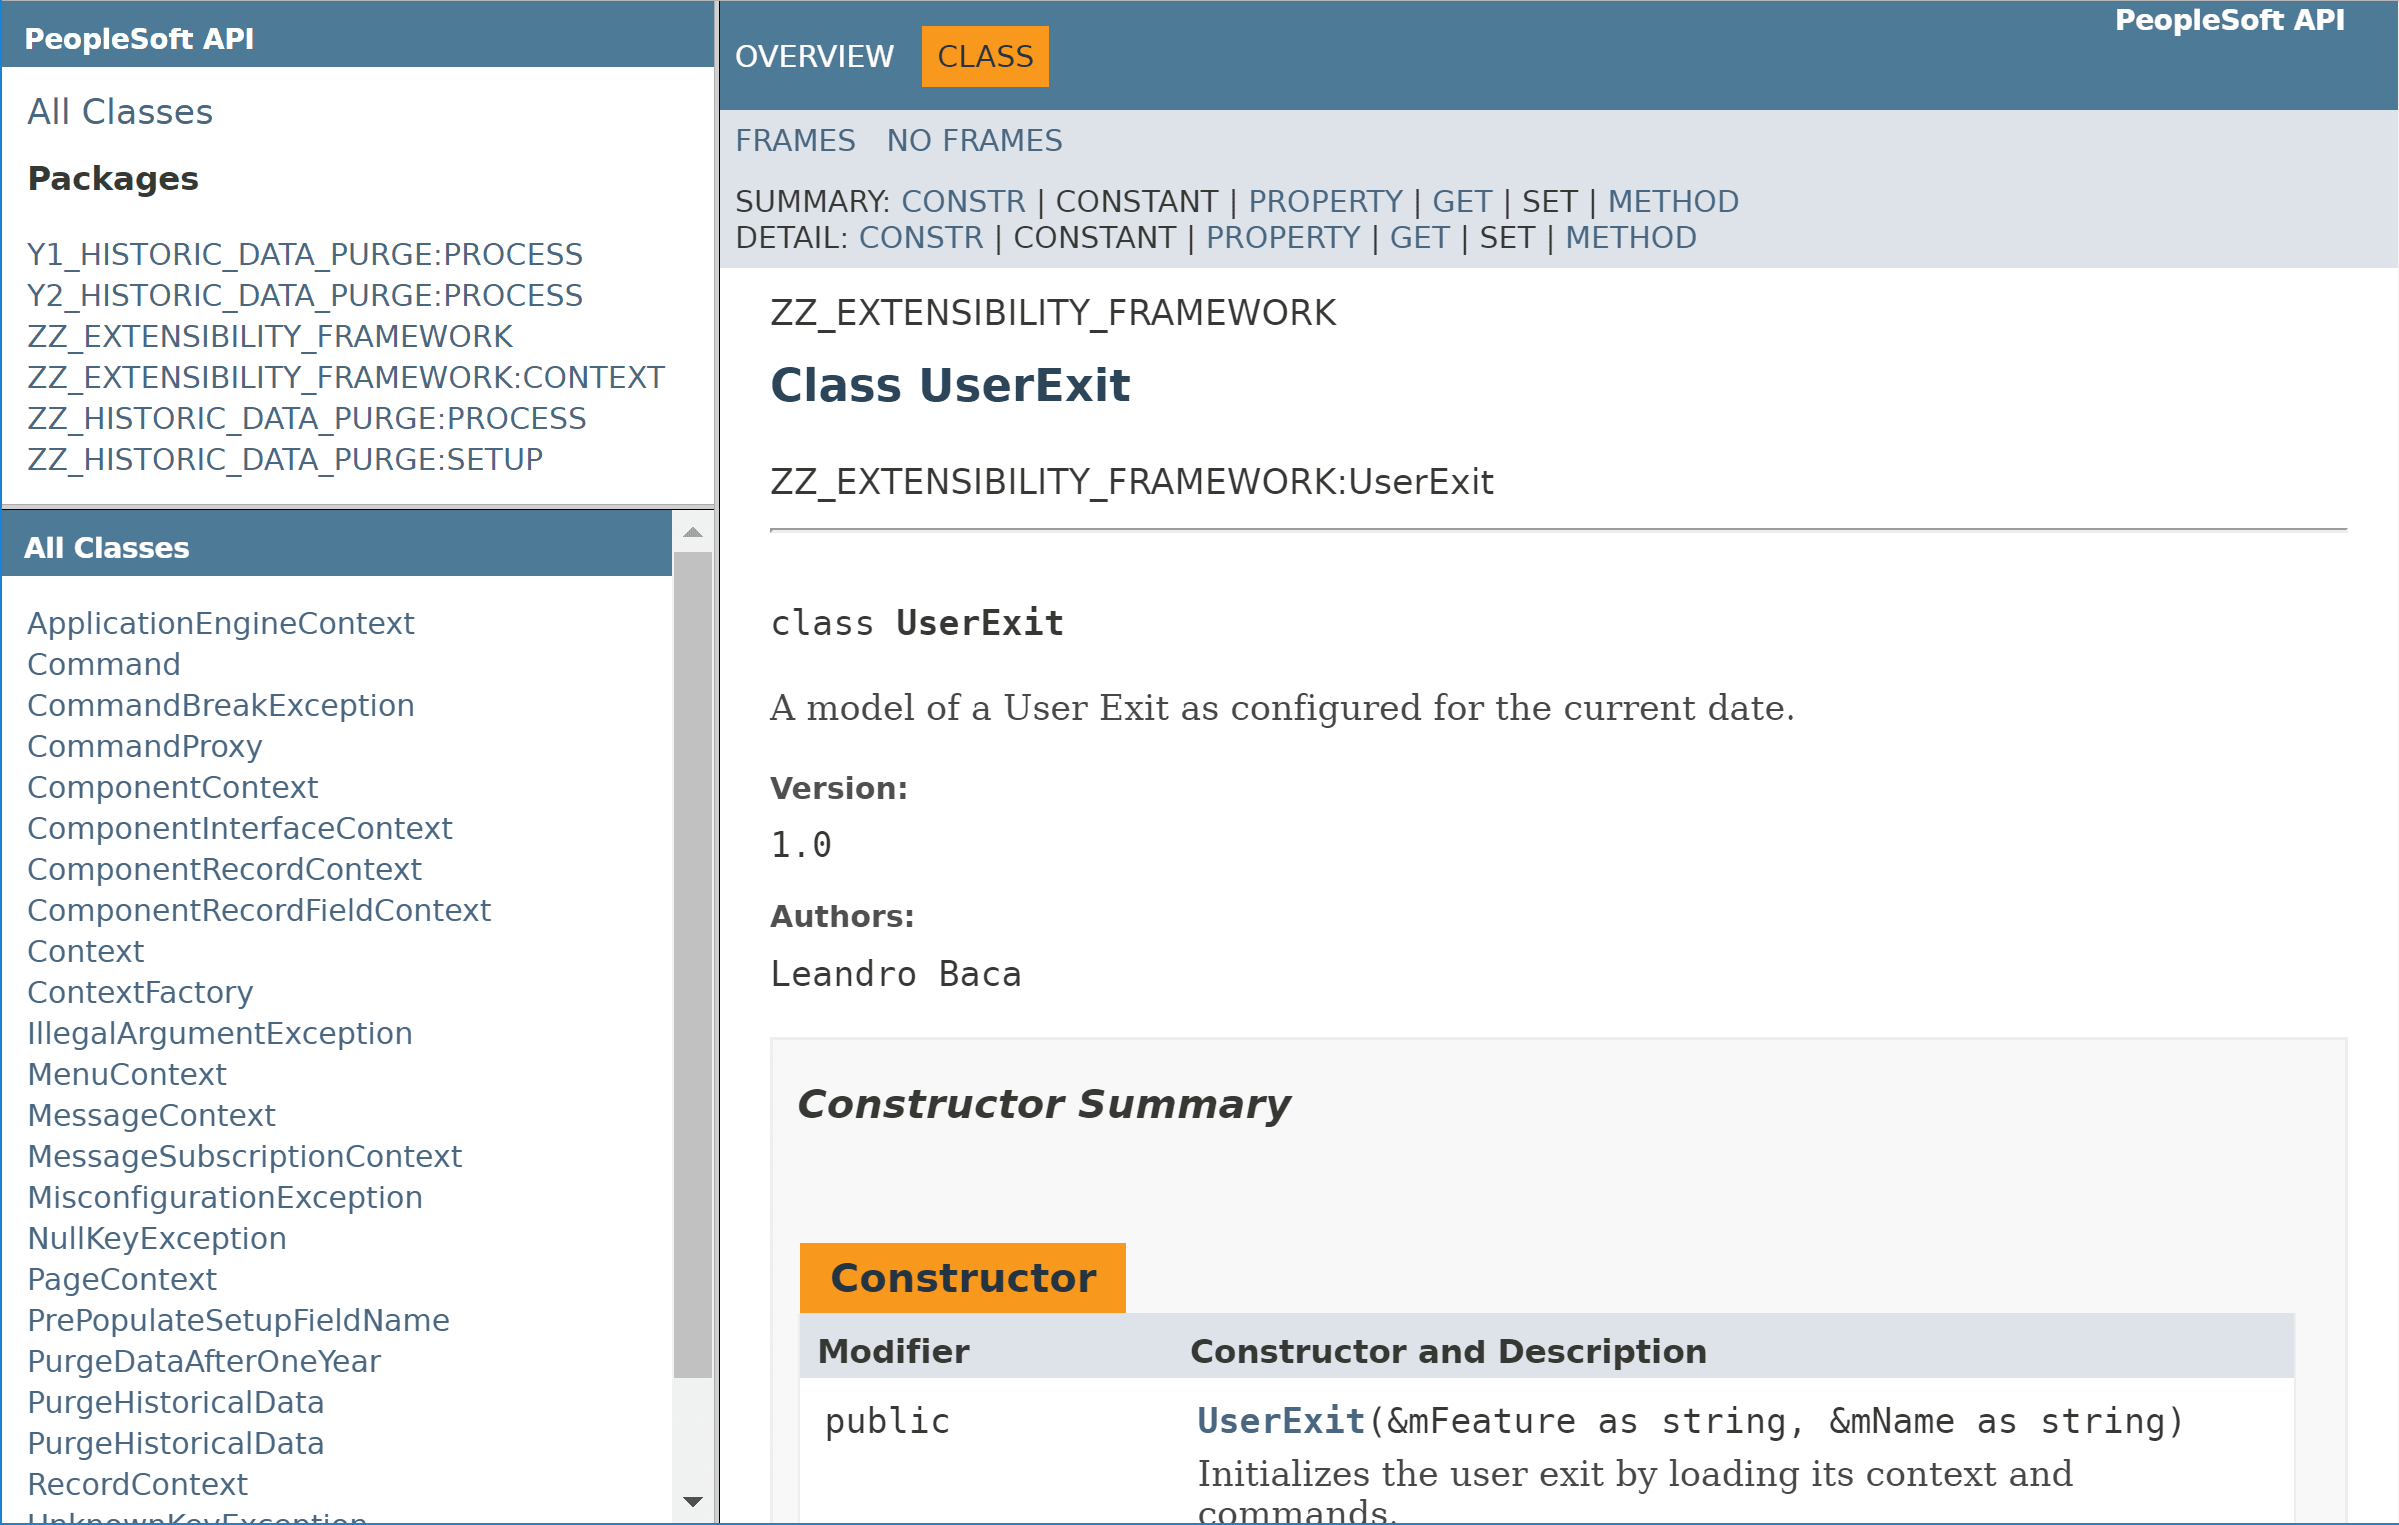Select the highlighted CLASS tab
The height and width of the screenshot is (1525, 2399).
click(985, 57)
